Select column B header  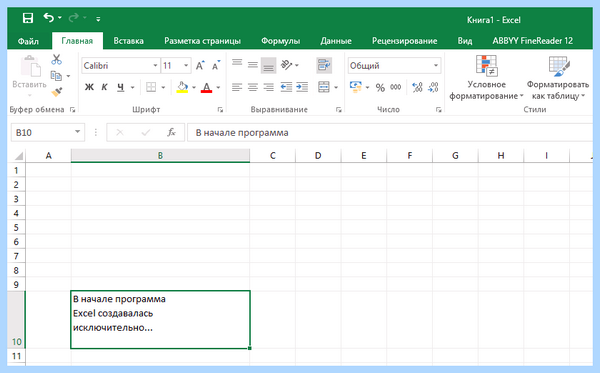pos(160,156)
